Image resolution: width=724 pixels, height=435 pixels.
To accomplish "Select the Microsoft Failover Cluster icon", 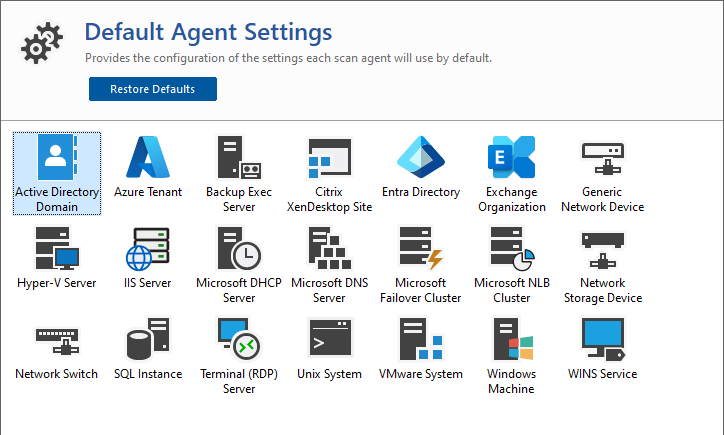I will click(421, 248).
